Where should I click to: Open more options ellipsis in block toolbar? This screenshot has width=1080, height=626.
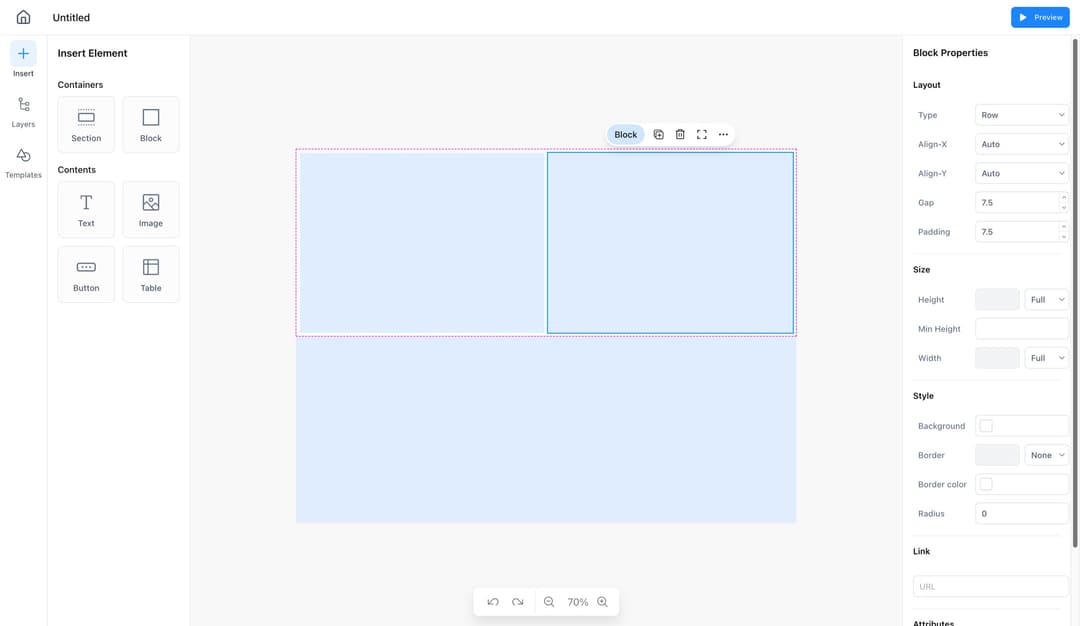723,134
